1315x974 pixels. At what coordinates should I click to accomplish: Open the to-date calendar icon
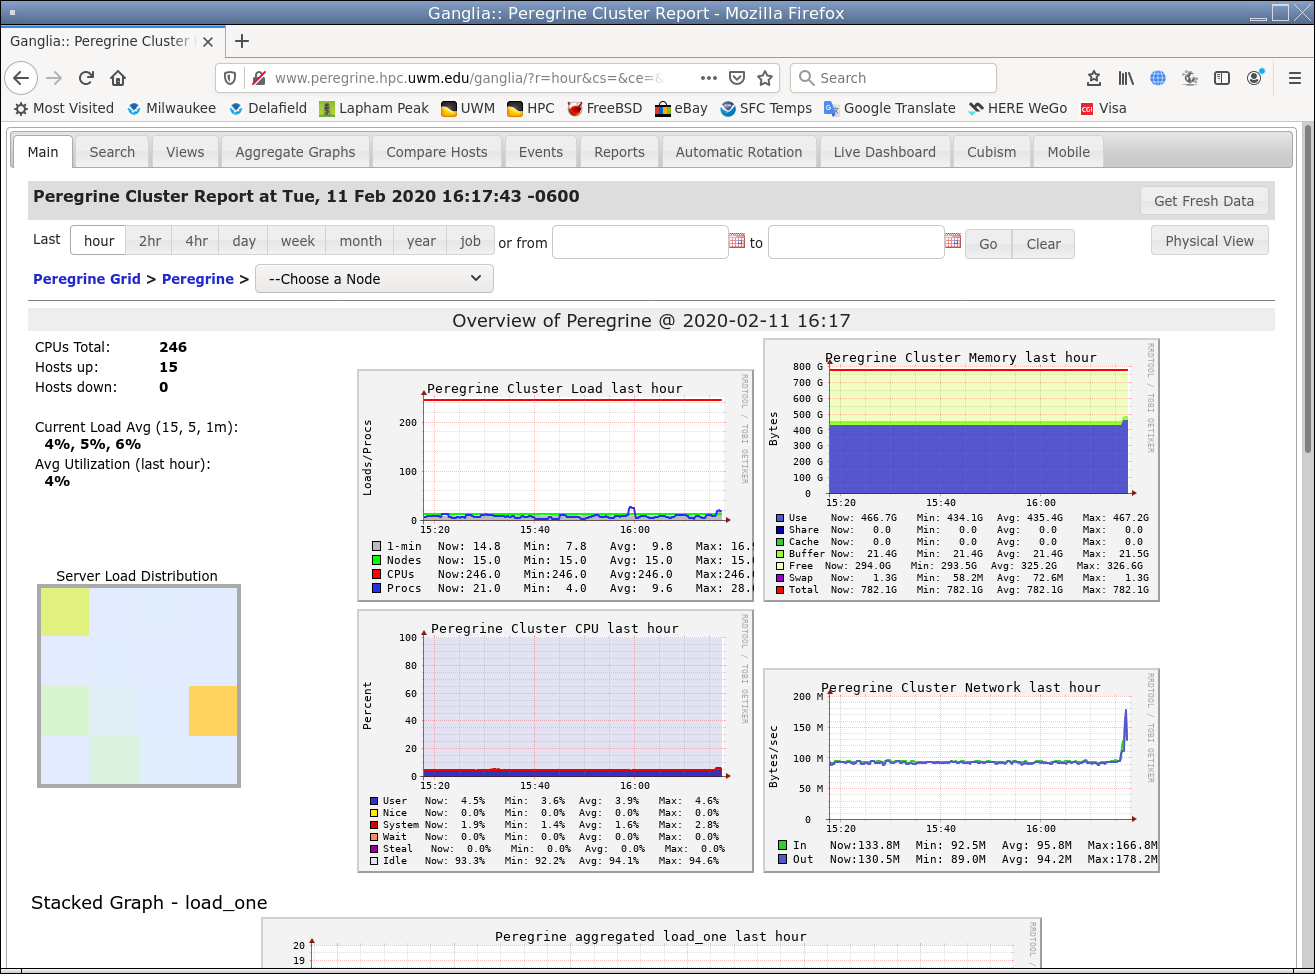click(953, 241)
